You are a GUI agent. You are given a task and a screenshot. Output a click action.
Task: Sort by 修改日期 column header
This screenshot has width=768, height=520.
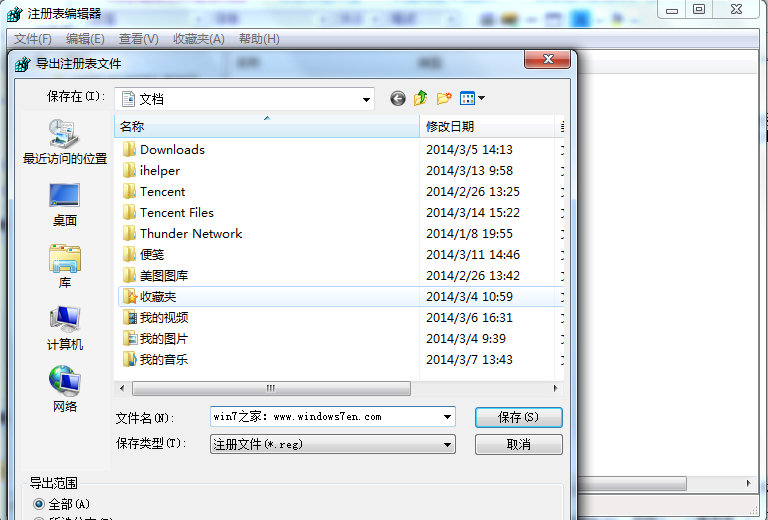click(450, 126)
